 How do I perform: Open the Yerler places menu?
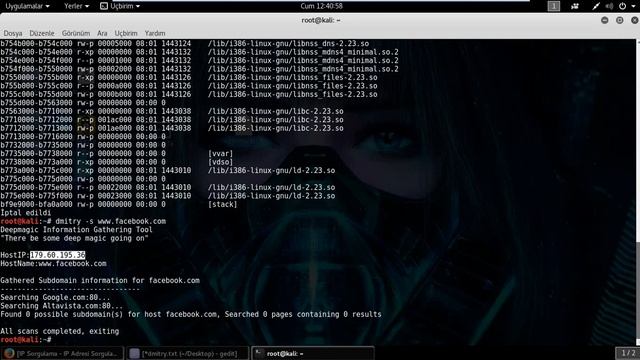[x=76, y=6]
